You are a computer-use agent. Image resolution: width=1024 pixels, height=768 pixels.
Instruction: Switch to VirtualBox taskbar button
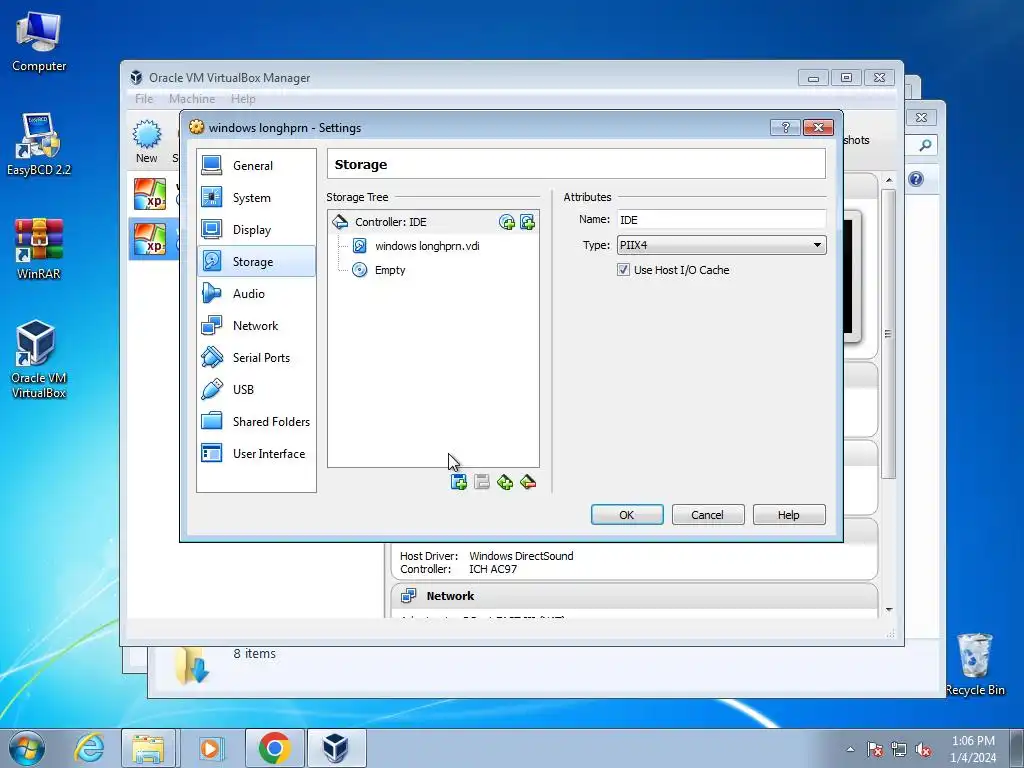pyautogui.click(x=336, y=748)
